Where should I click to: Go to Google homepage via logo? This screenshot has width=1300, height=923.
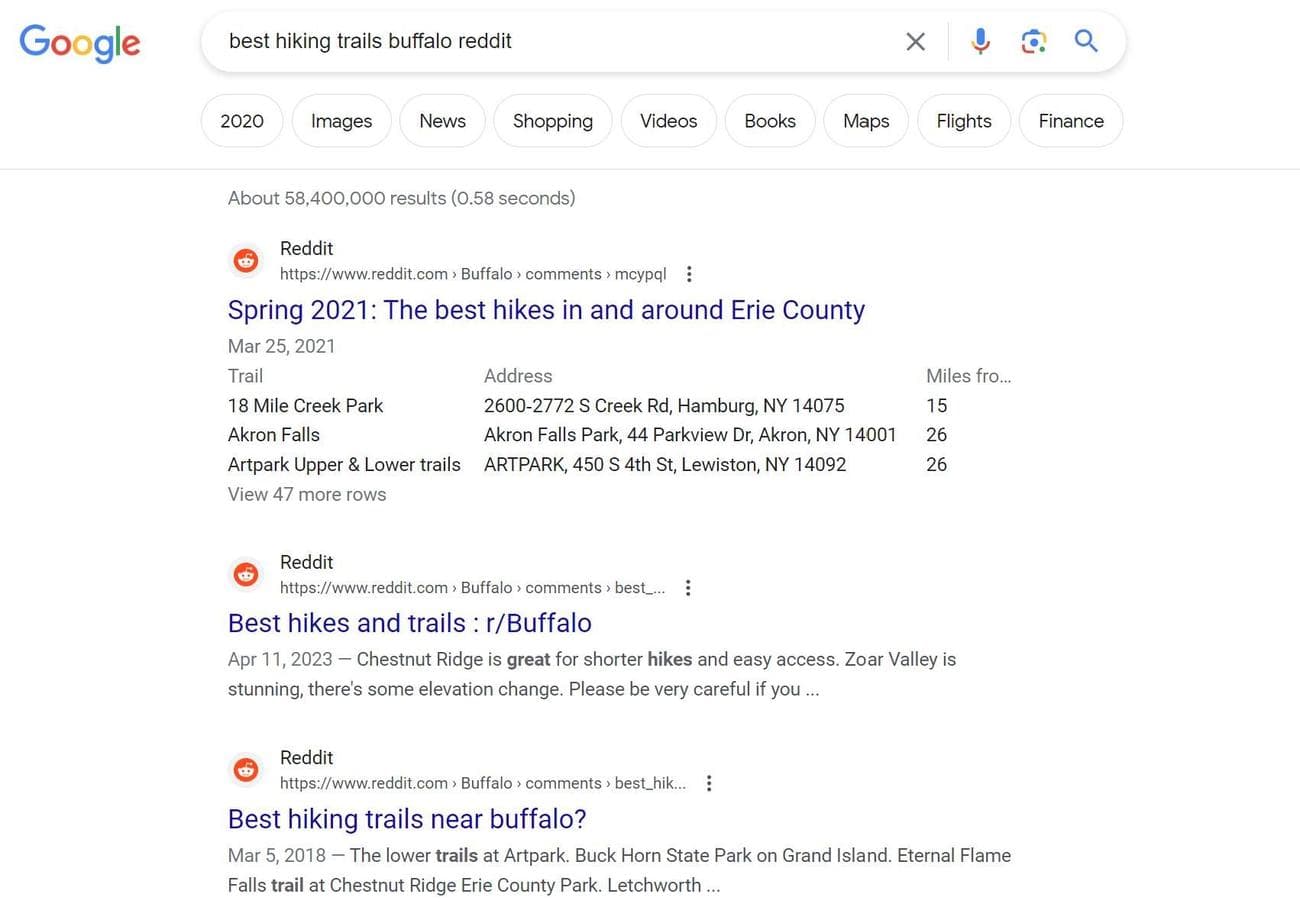point(80,42)
